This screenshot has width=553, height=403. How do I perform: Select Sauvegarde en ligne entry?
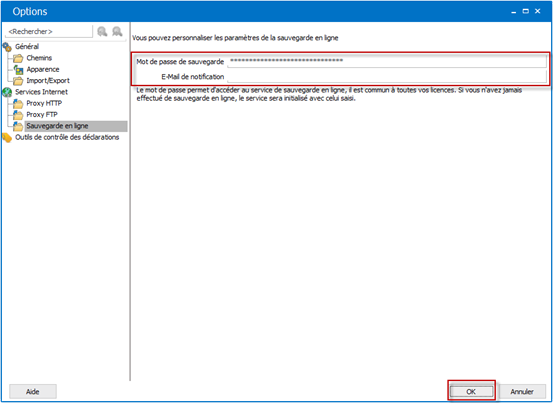click(x=76, y=126)
